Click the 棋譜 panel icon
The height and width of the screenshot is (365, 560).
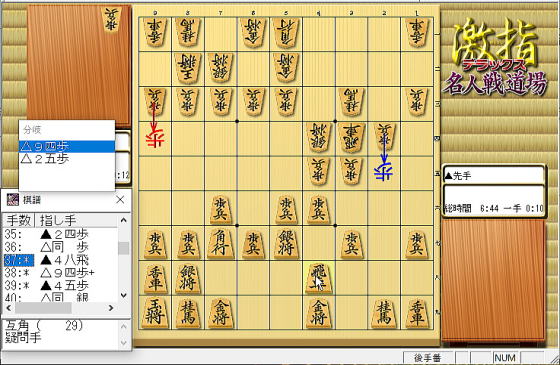click(13, 200)
